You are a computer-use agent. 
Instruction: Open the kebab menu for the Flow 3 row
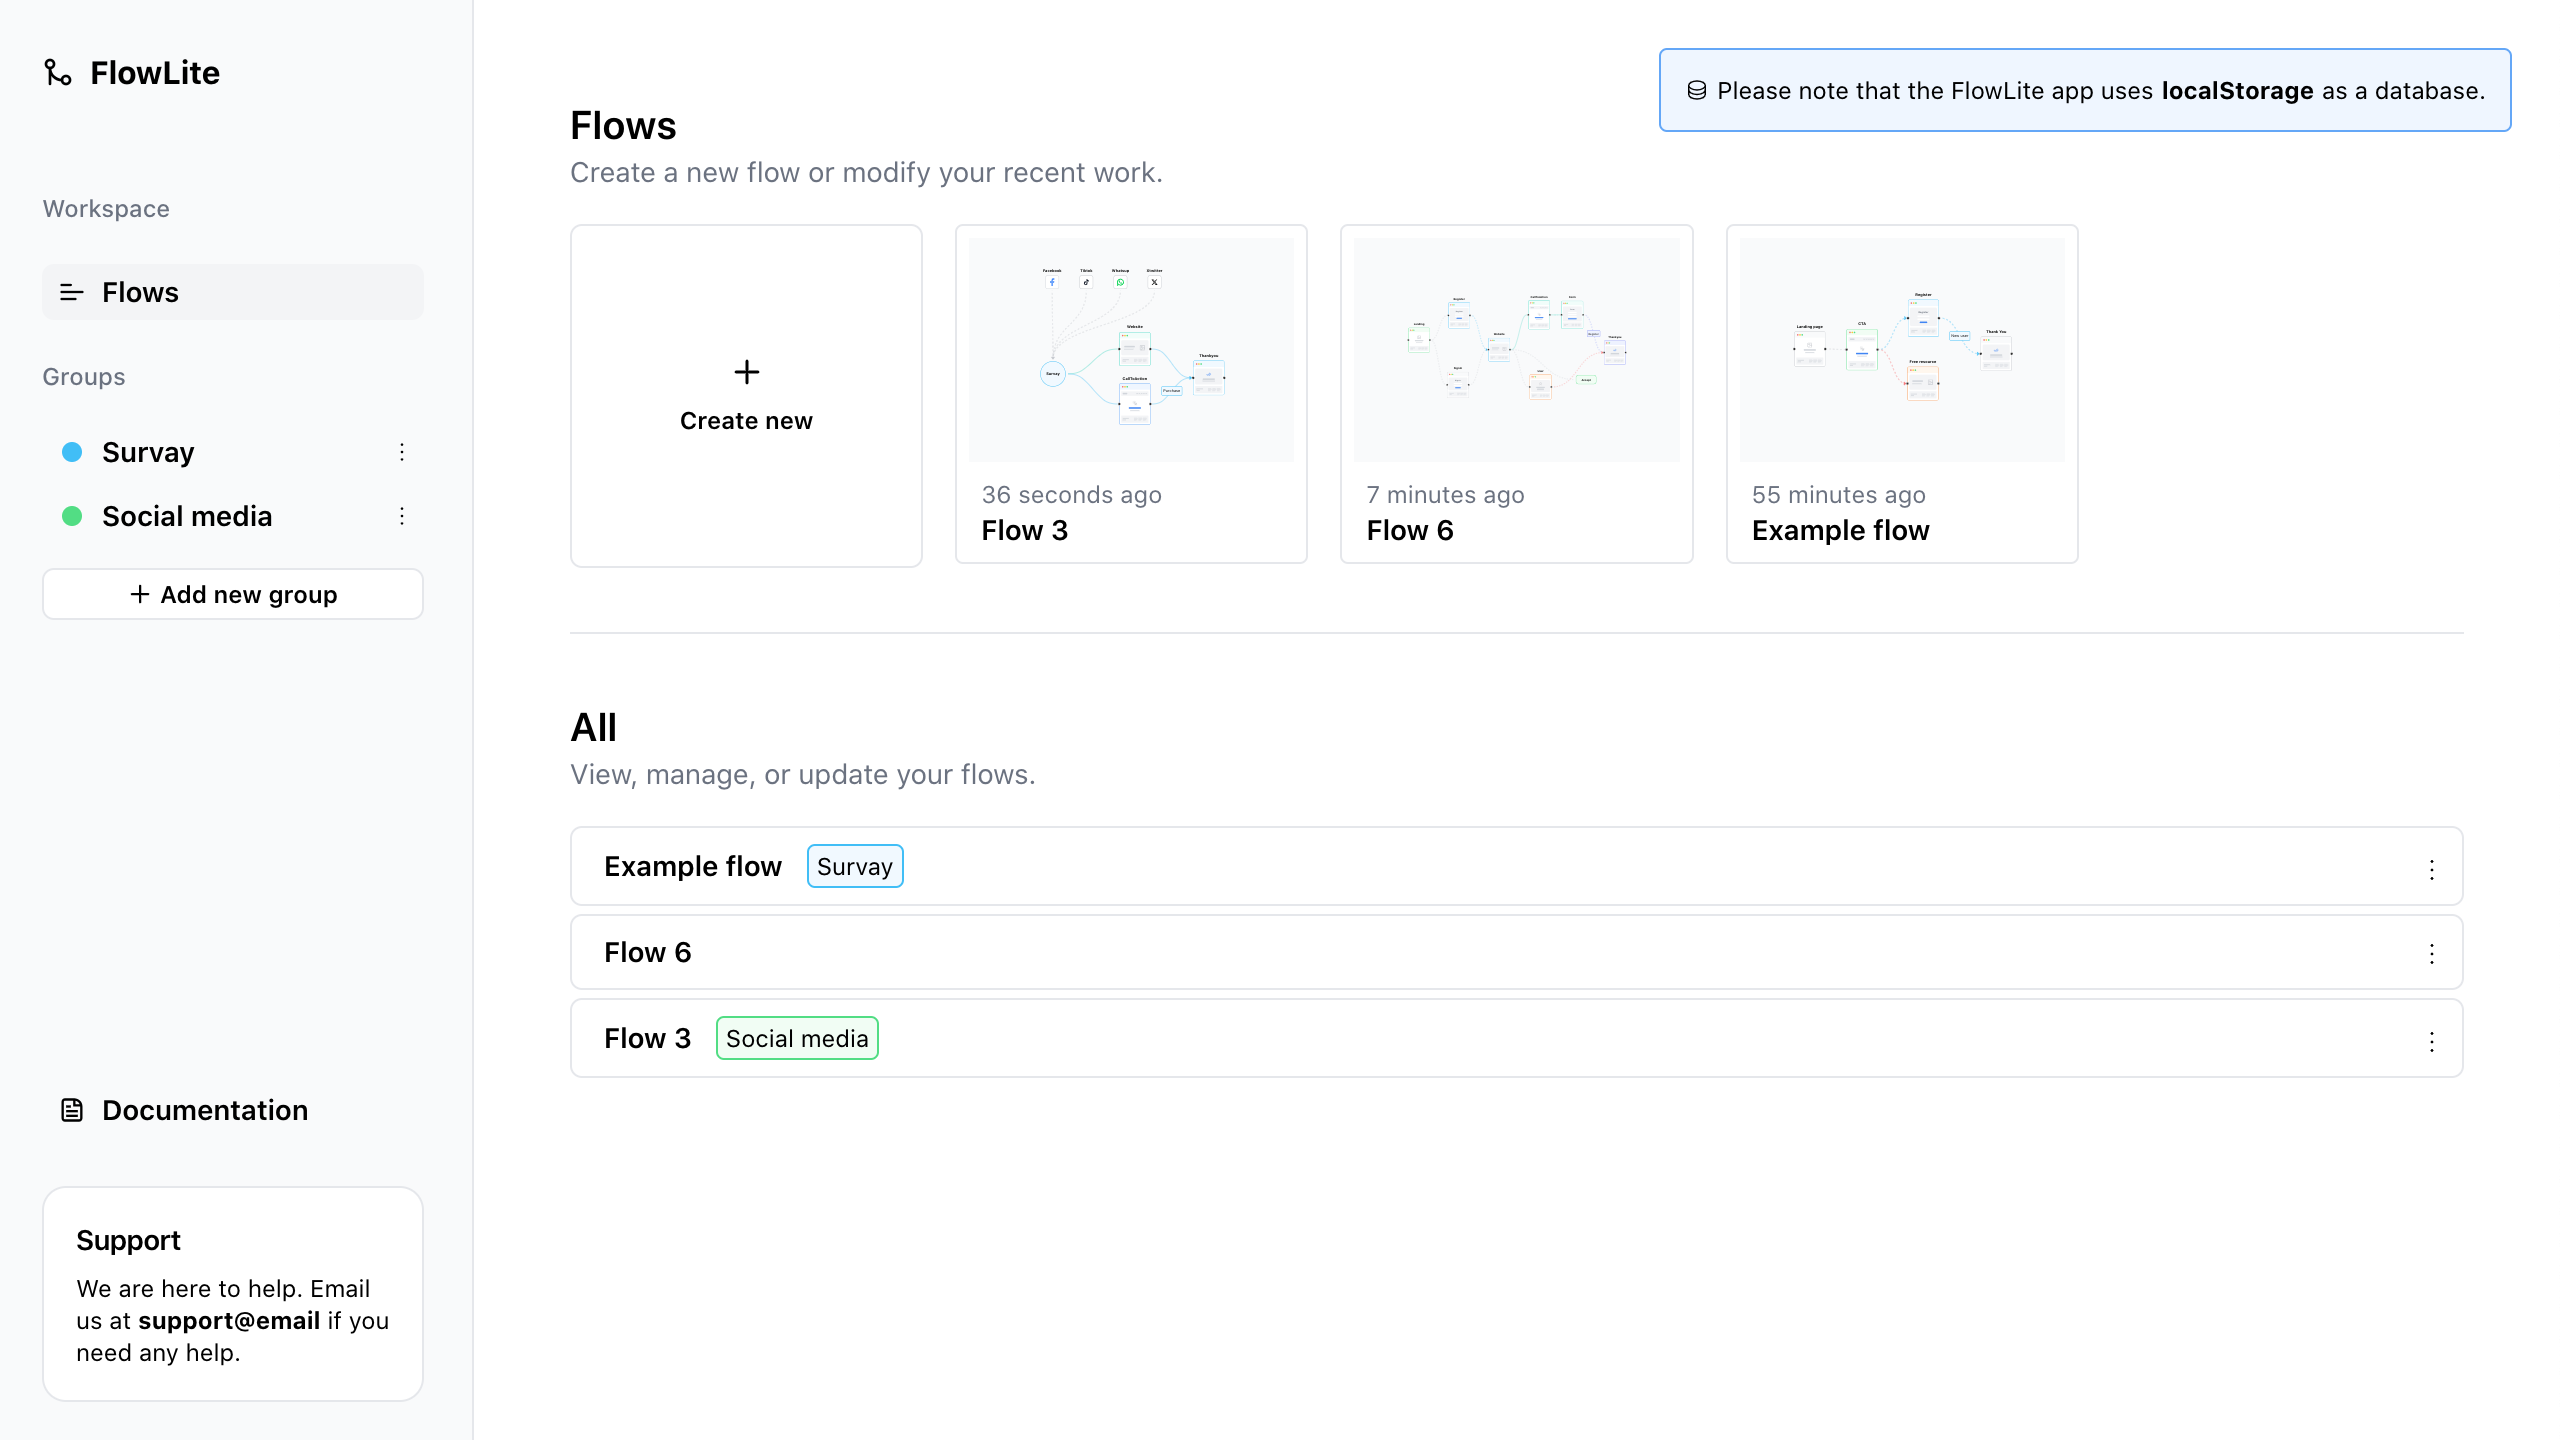(x=2432, y=1038)
